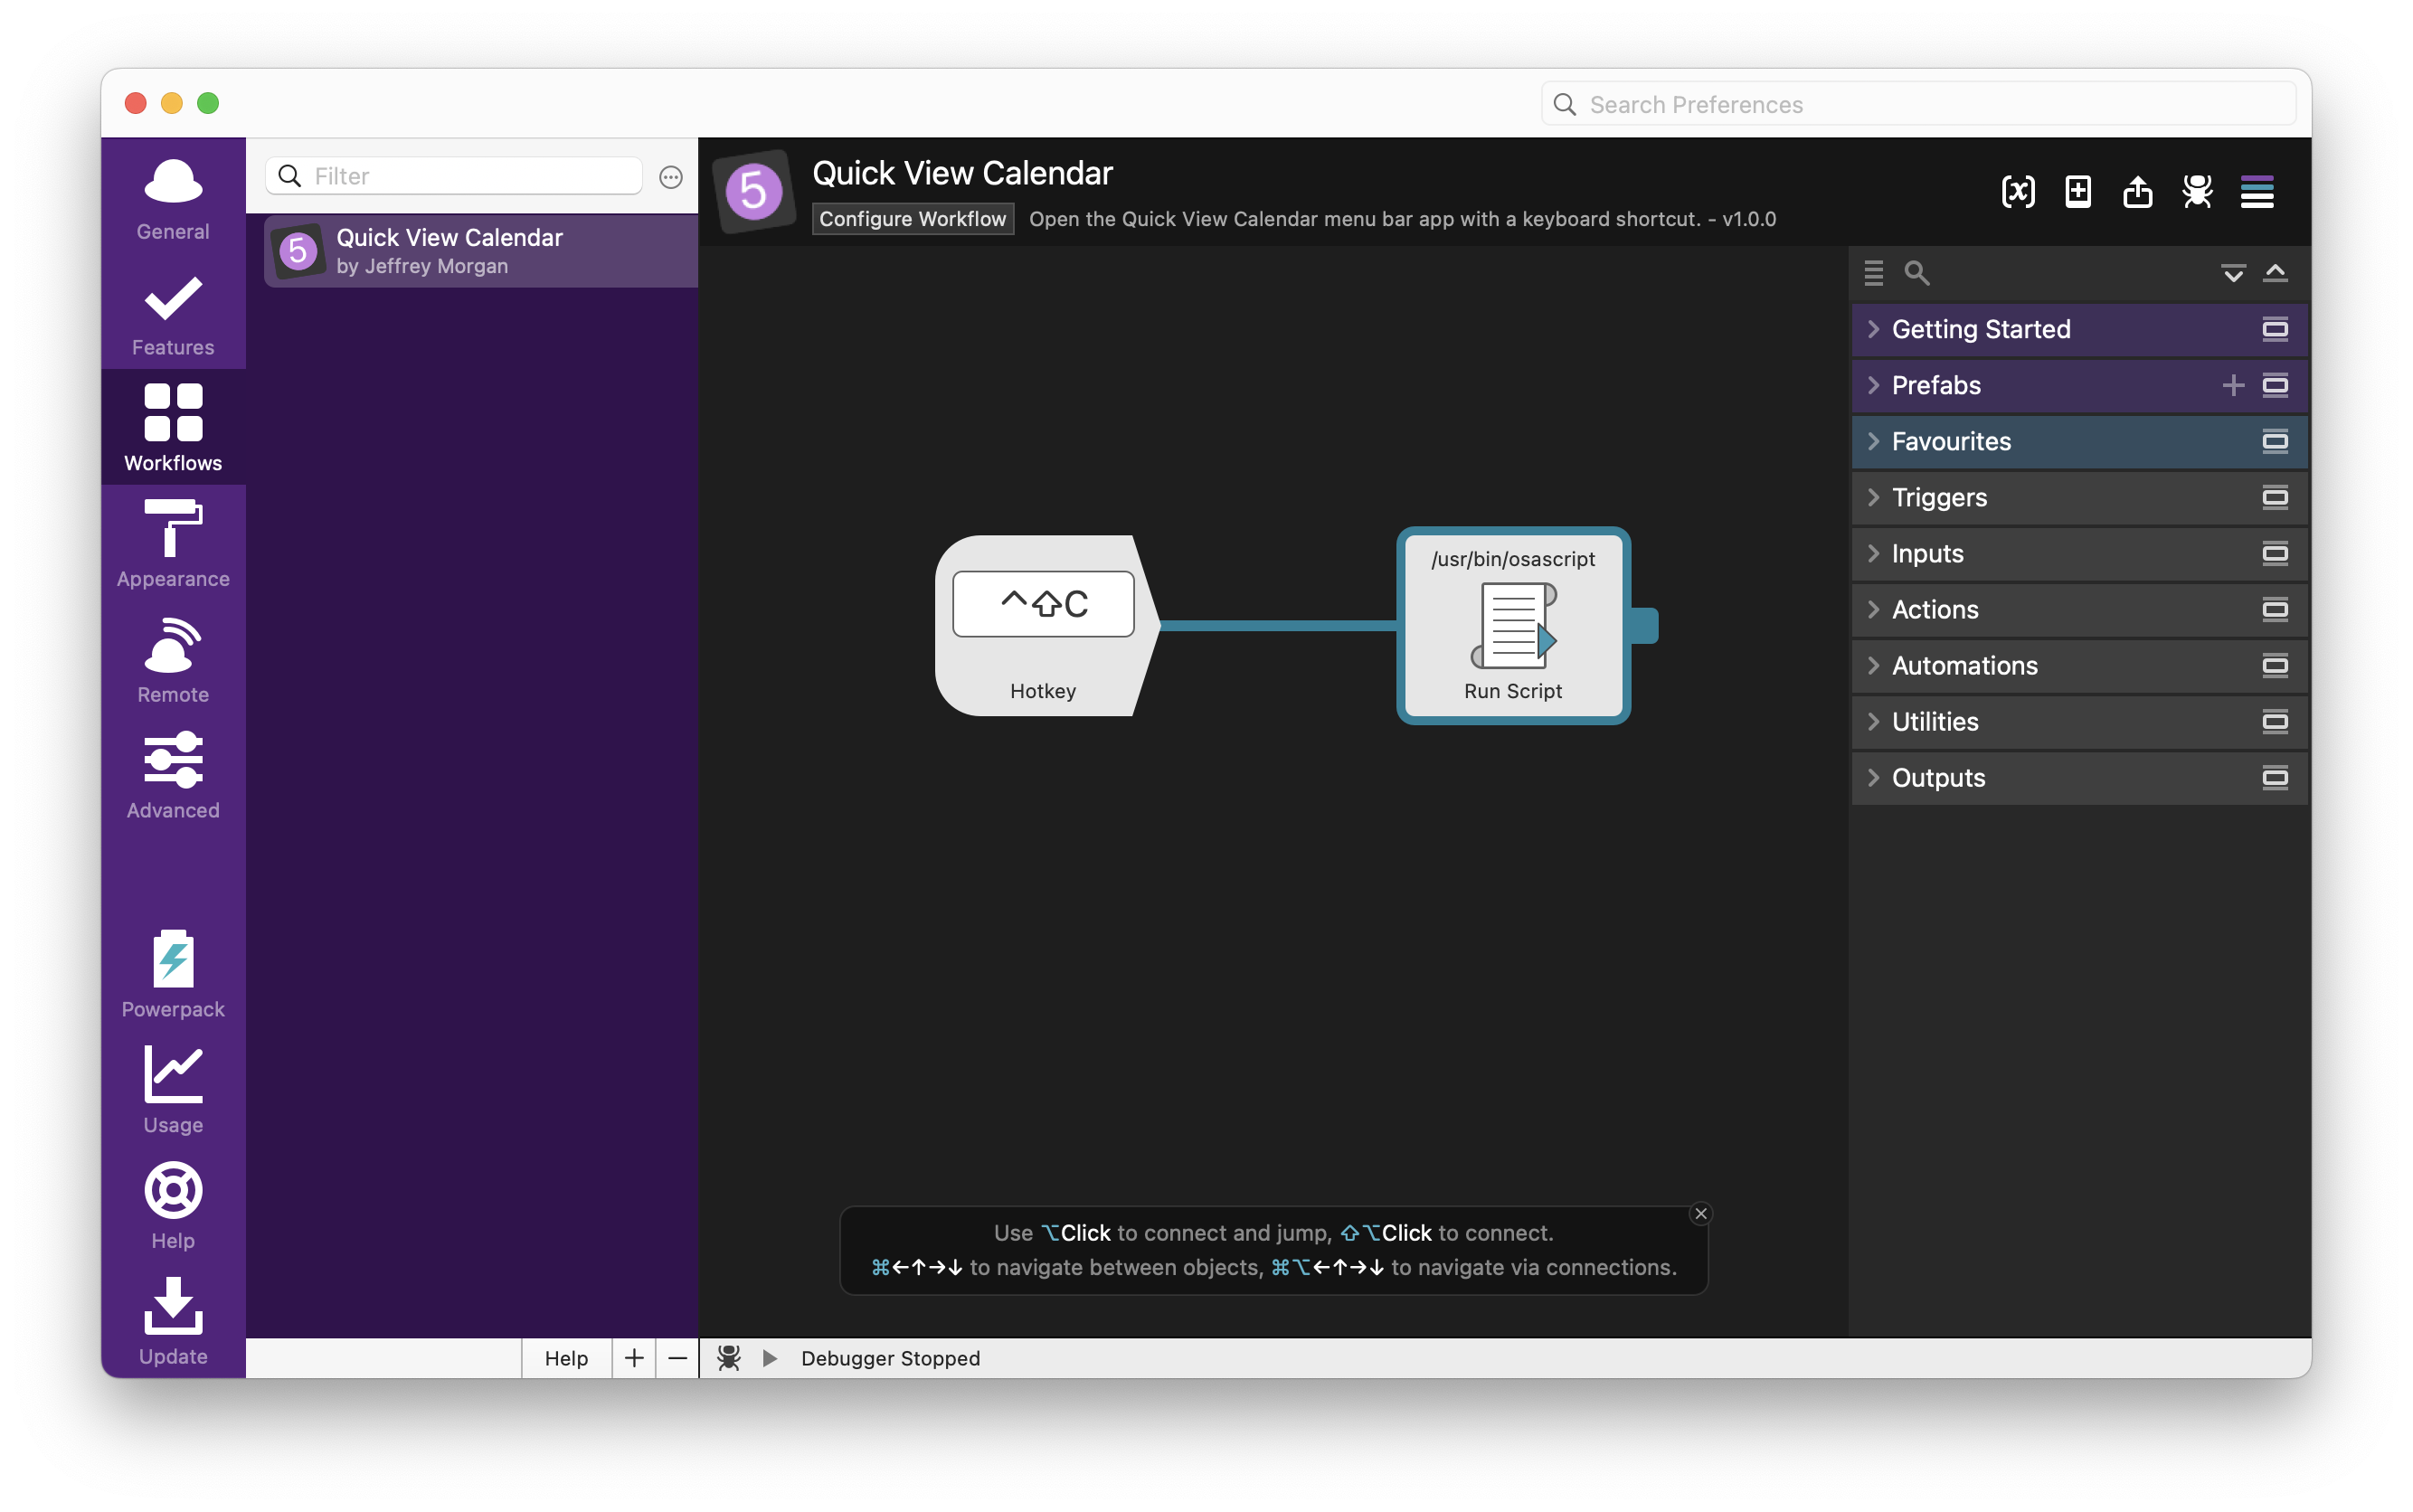Expand the Automations section
The height and width of the screenshot is (1512, 2413).
1873,665
